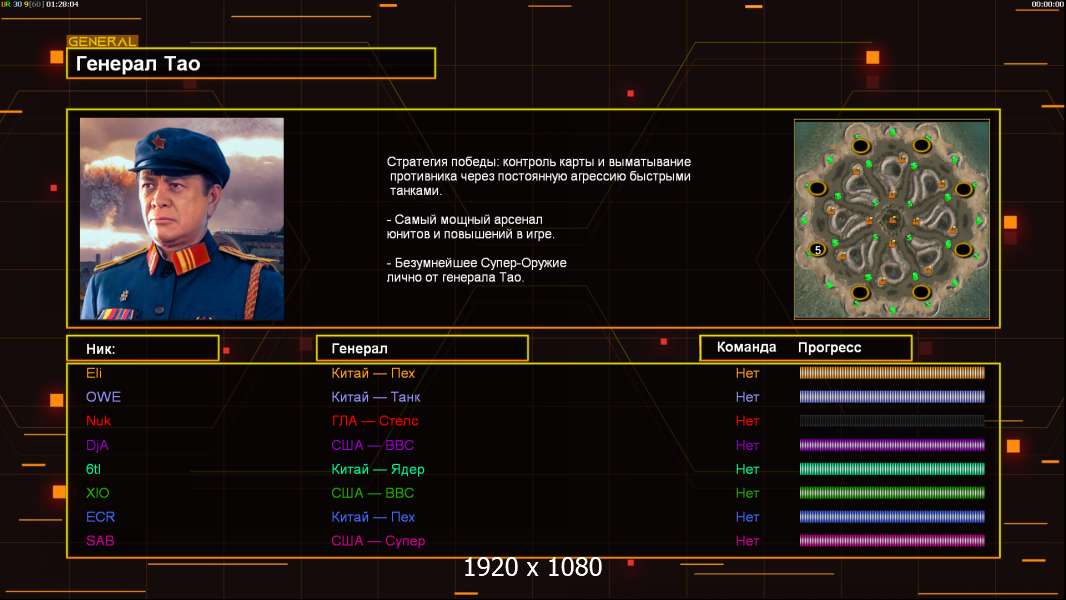Click Nuk's dark empty progress bar
This screenshot has height=600, width=1066.
pyautogui.click(x=892, y=421)
